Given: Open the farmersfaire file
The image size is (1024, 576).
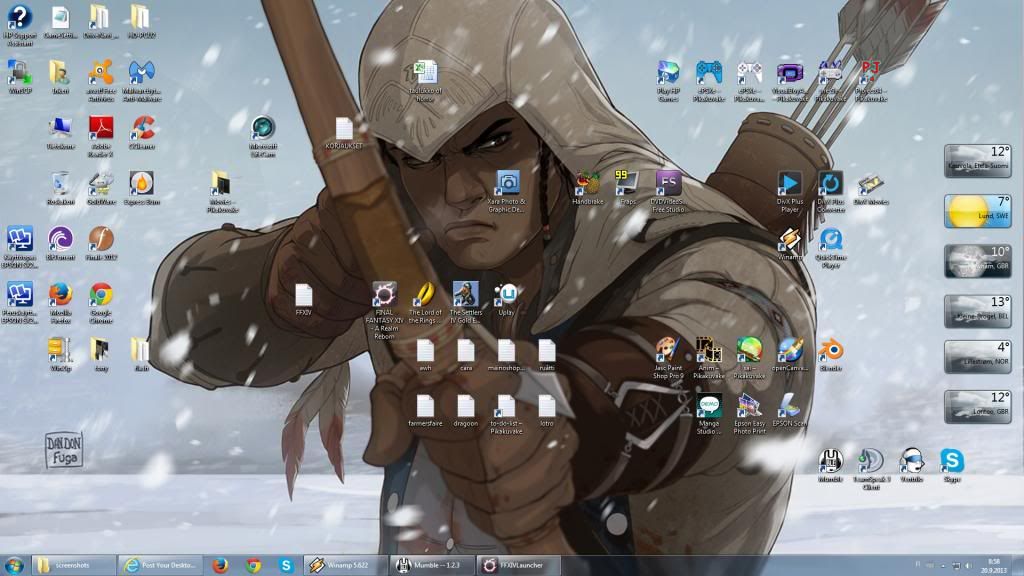Looking at the screenshot, I should [x=424, y=410].
